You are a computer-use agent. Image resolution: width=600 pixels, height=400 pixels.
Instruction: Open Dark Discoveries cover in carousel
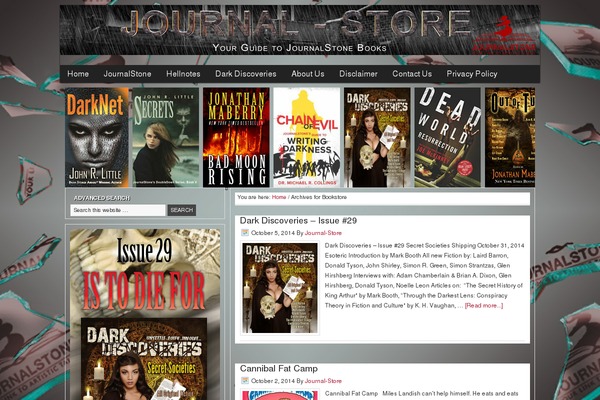pyautogui.click(x=377, y=137)
